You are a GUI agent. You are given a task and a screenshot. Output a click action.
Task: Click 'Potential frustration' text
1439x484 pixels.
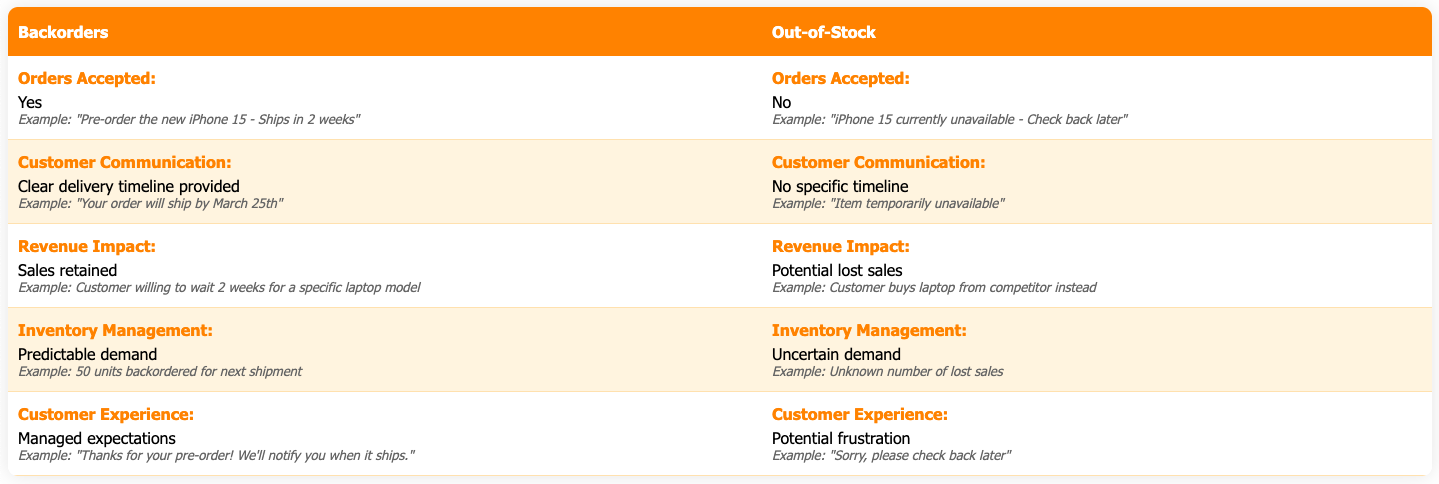point(841,438)
